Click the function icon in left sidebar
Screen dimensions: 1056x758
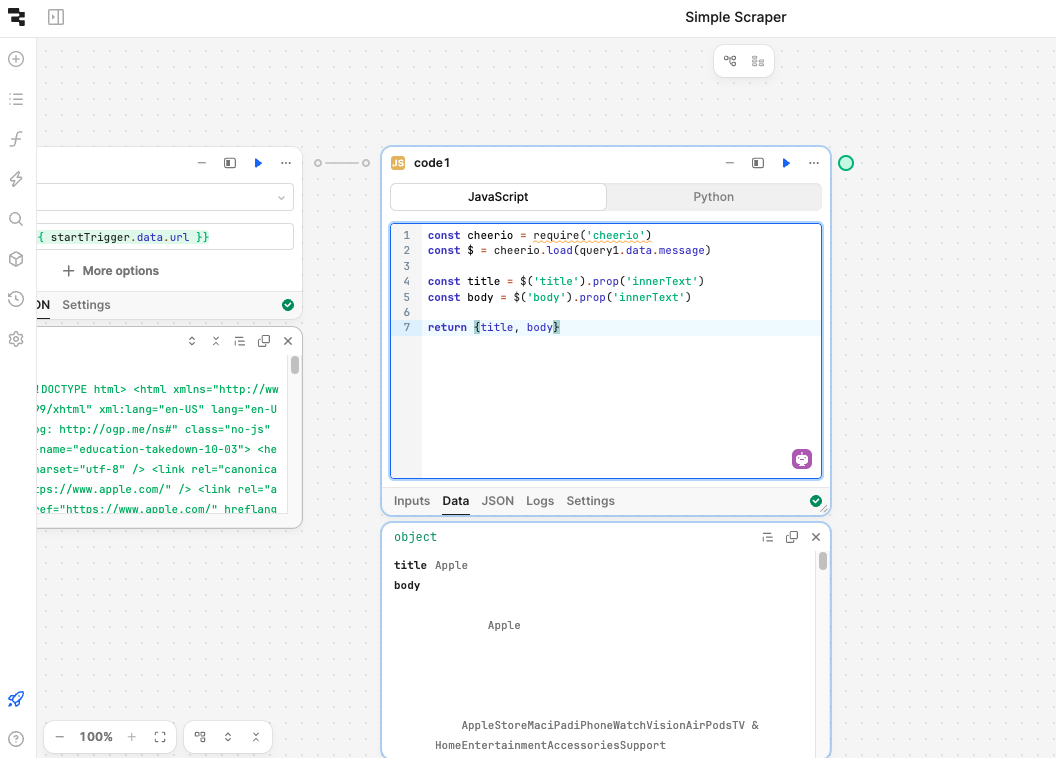click(x=16, y=139)
